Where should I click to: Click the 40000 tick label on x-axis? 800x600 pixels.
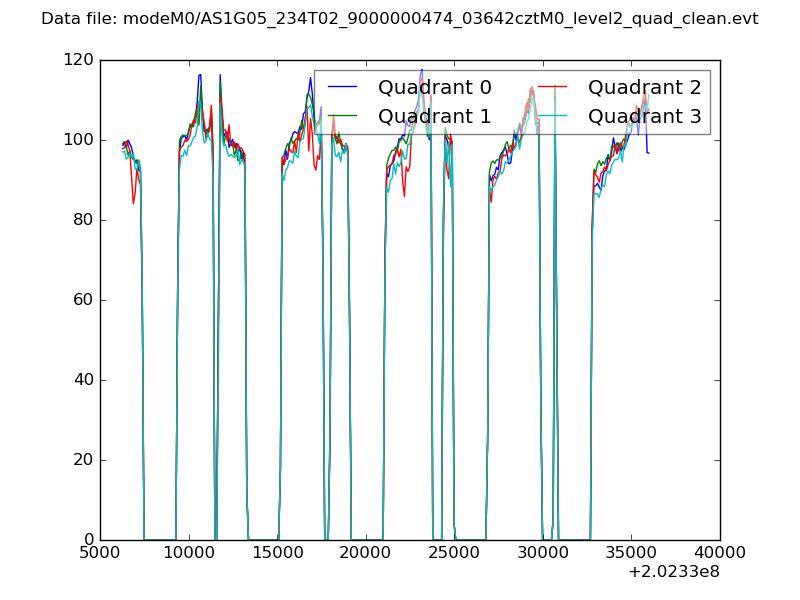pos(720,552)
